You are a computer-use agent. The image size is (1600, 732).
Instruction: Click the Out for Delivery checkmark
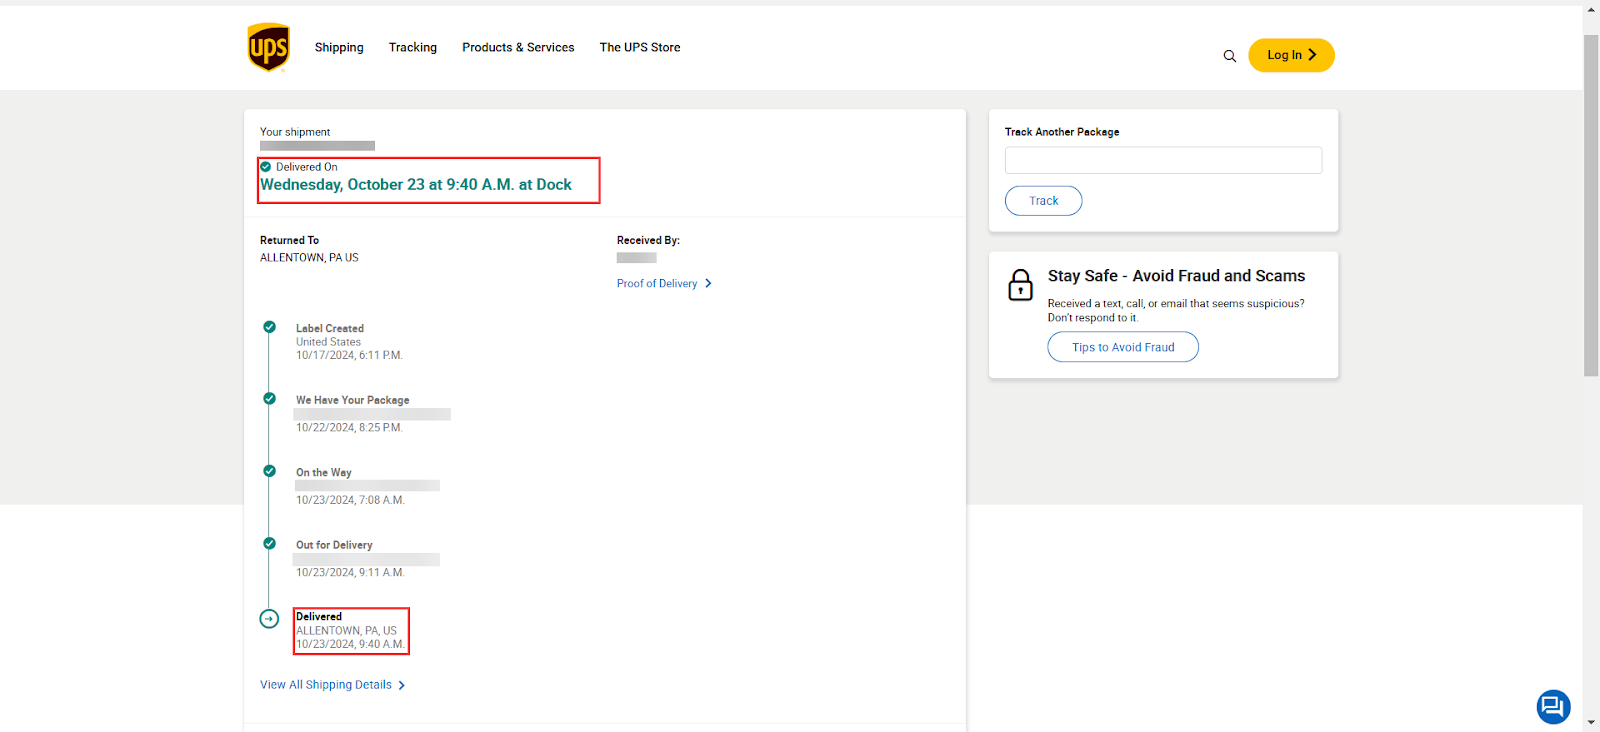click(269, 544)
